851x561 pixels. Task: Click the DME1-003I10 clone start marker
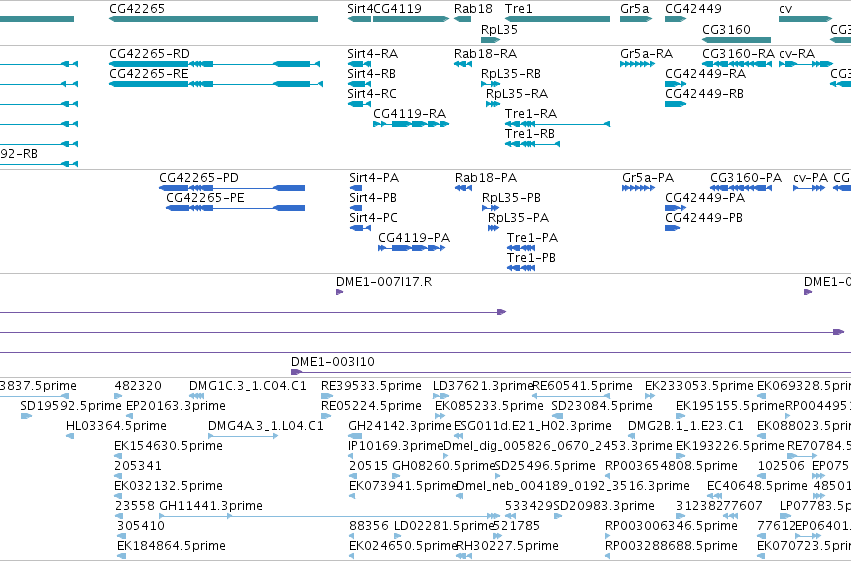[296, 372]
